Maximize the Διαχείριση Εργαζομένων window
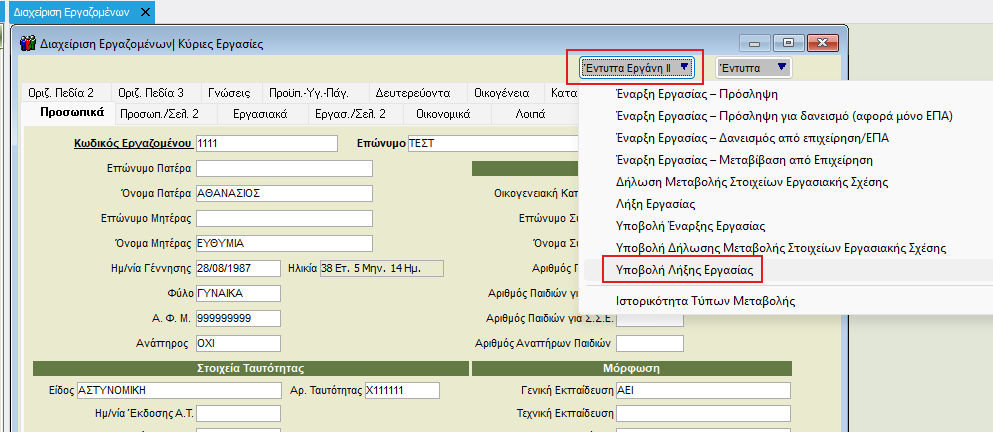This screenshot has width=993, height=432. pyautogui.click(x=789, y=43)
